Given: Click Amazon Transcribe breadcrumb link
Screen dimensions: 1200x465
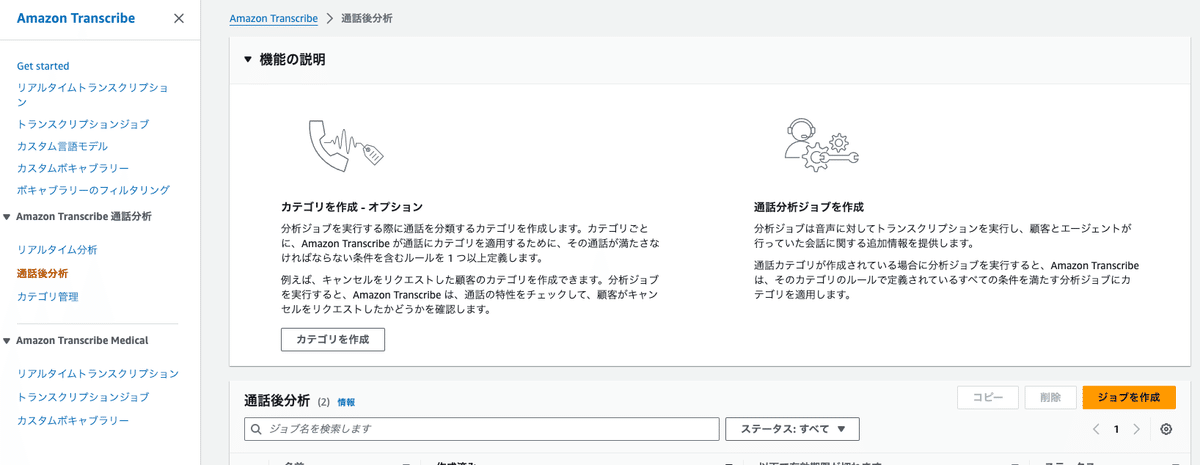Looking at the screenshot, I should (x=273, y=18).
